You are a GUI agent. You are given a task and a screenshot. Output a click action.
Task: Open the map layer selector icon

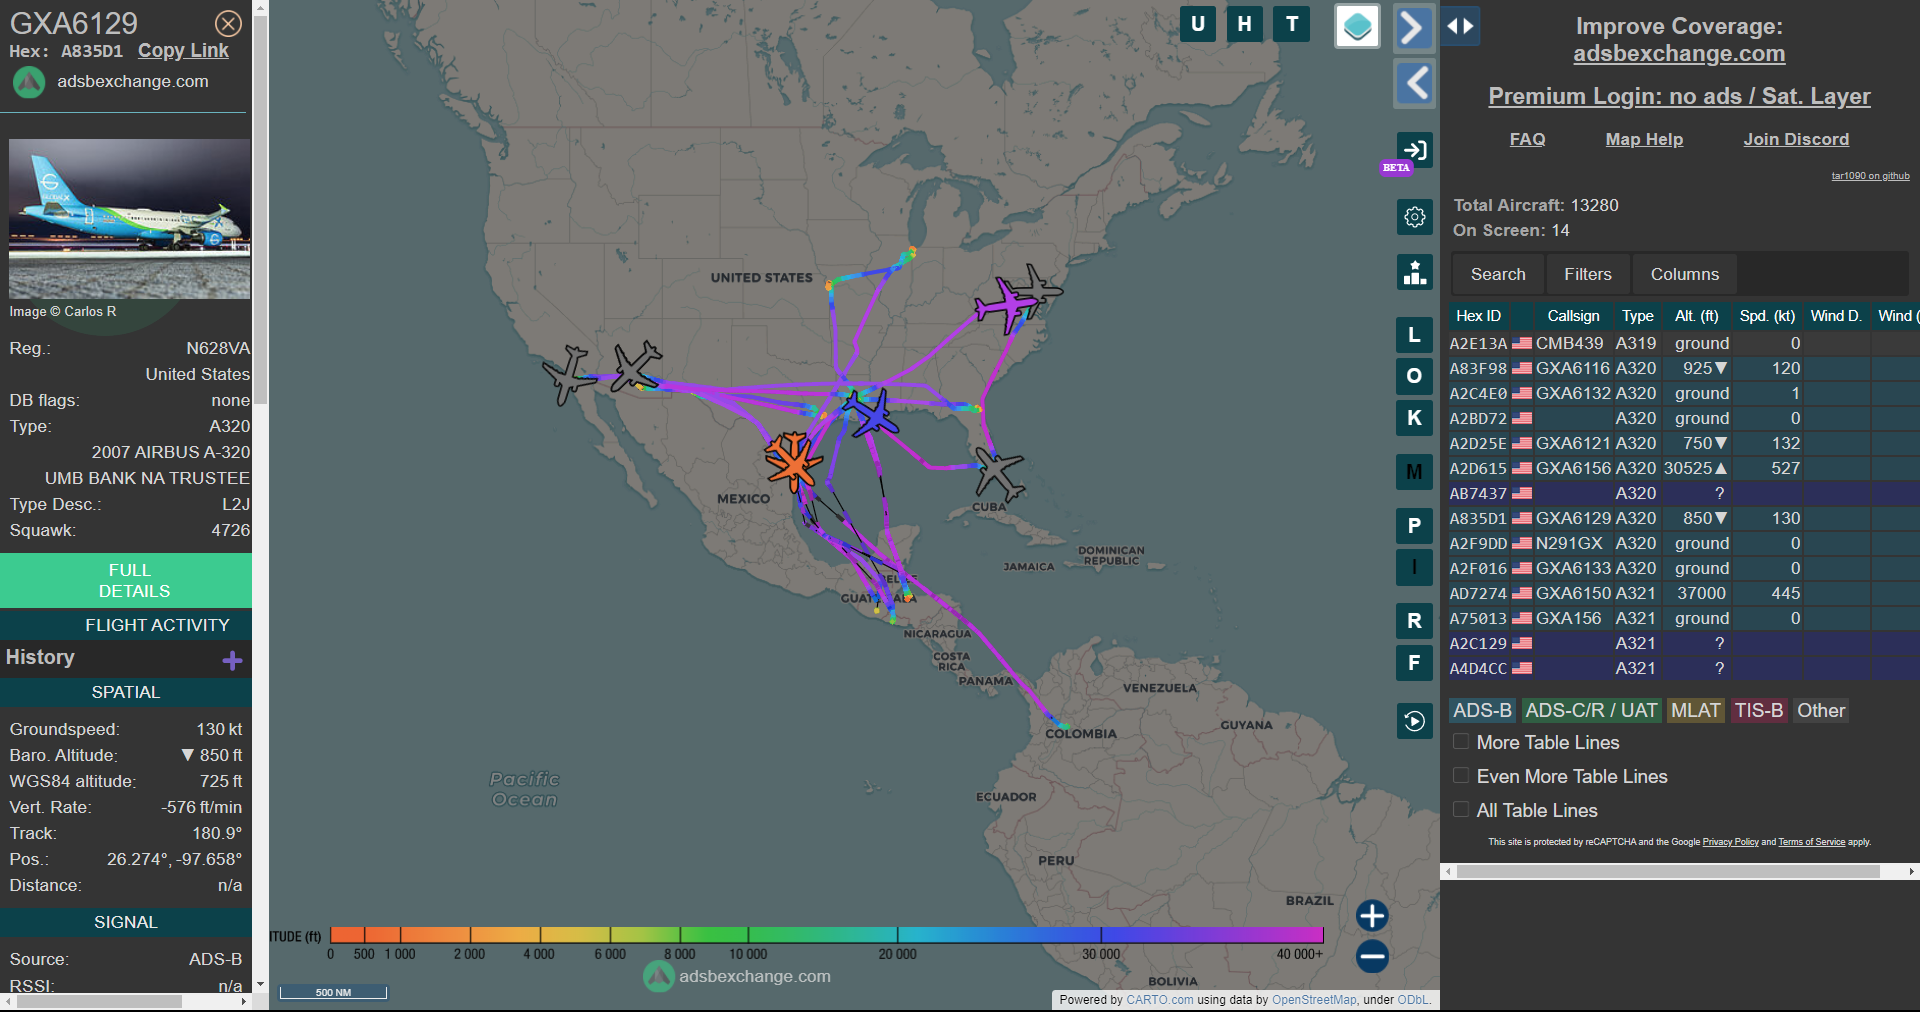point(1357,27)
